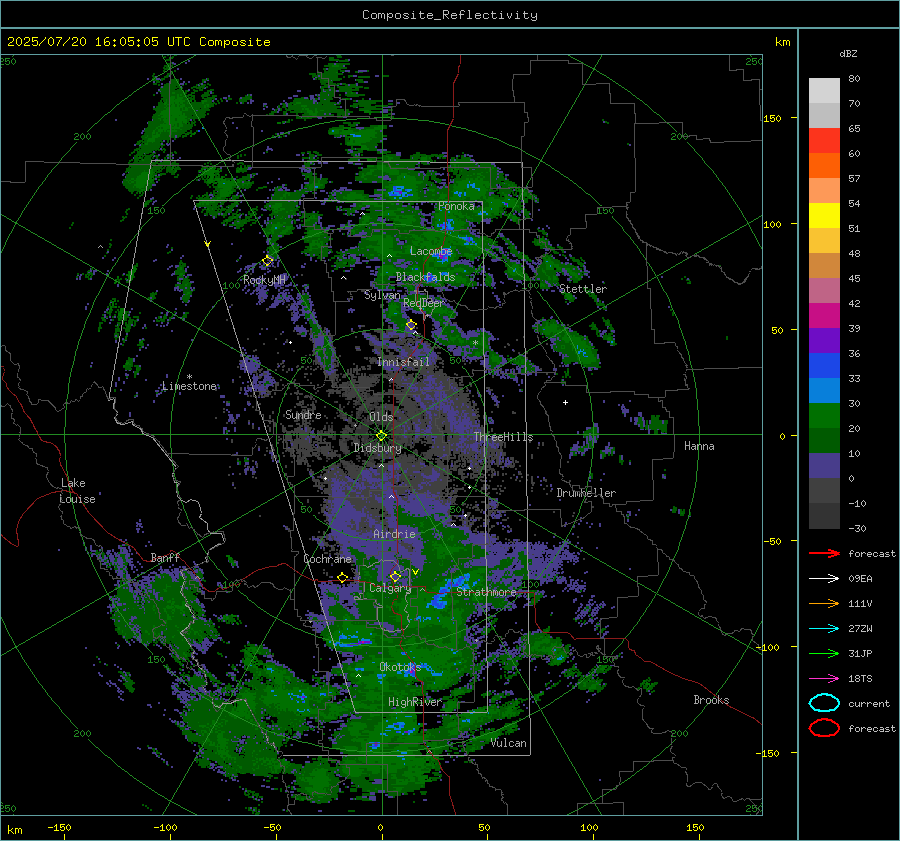
Task: Click the 2025/07/20 16:05:05 UTC timestamp
Action: [x=138, y=42]
